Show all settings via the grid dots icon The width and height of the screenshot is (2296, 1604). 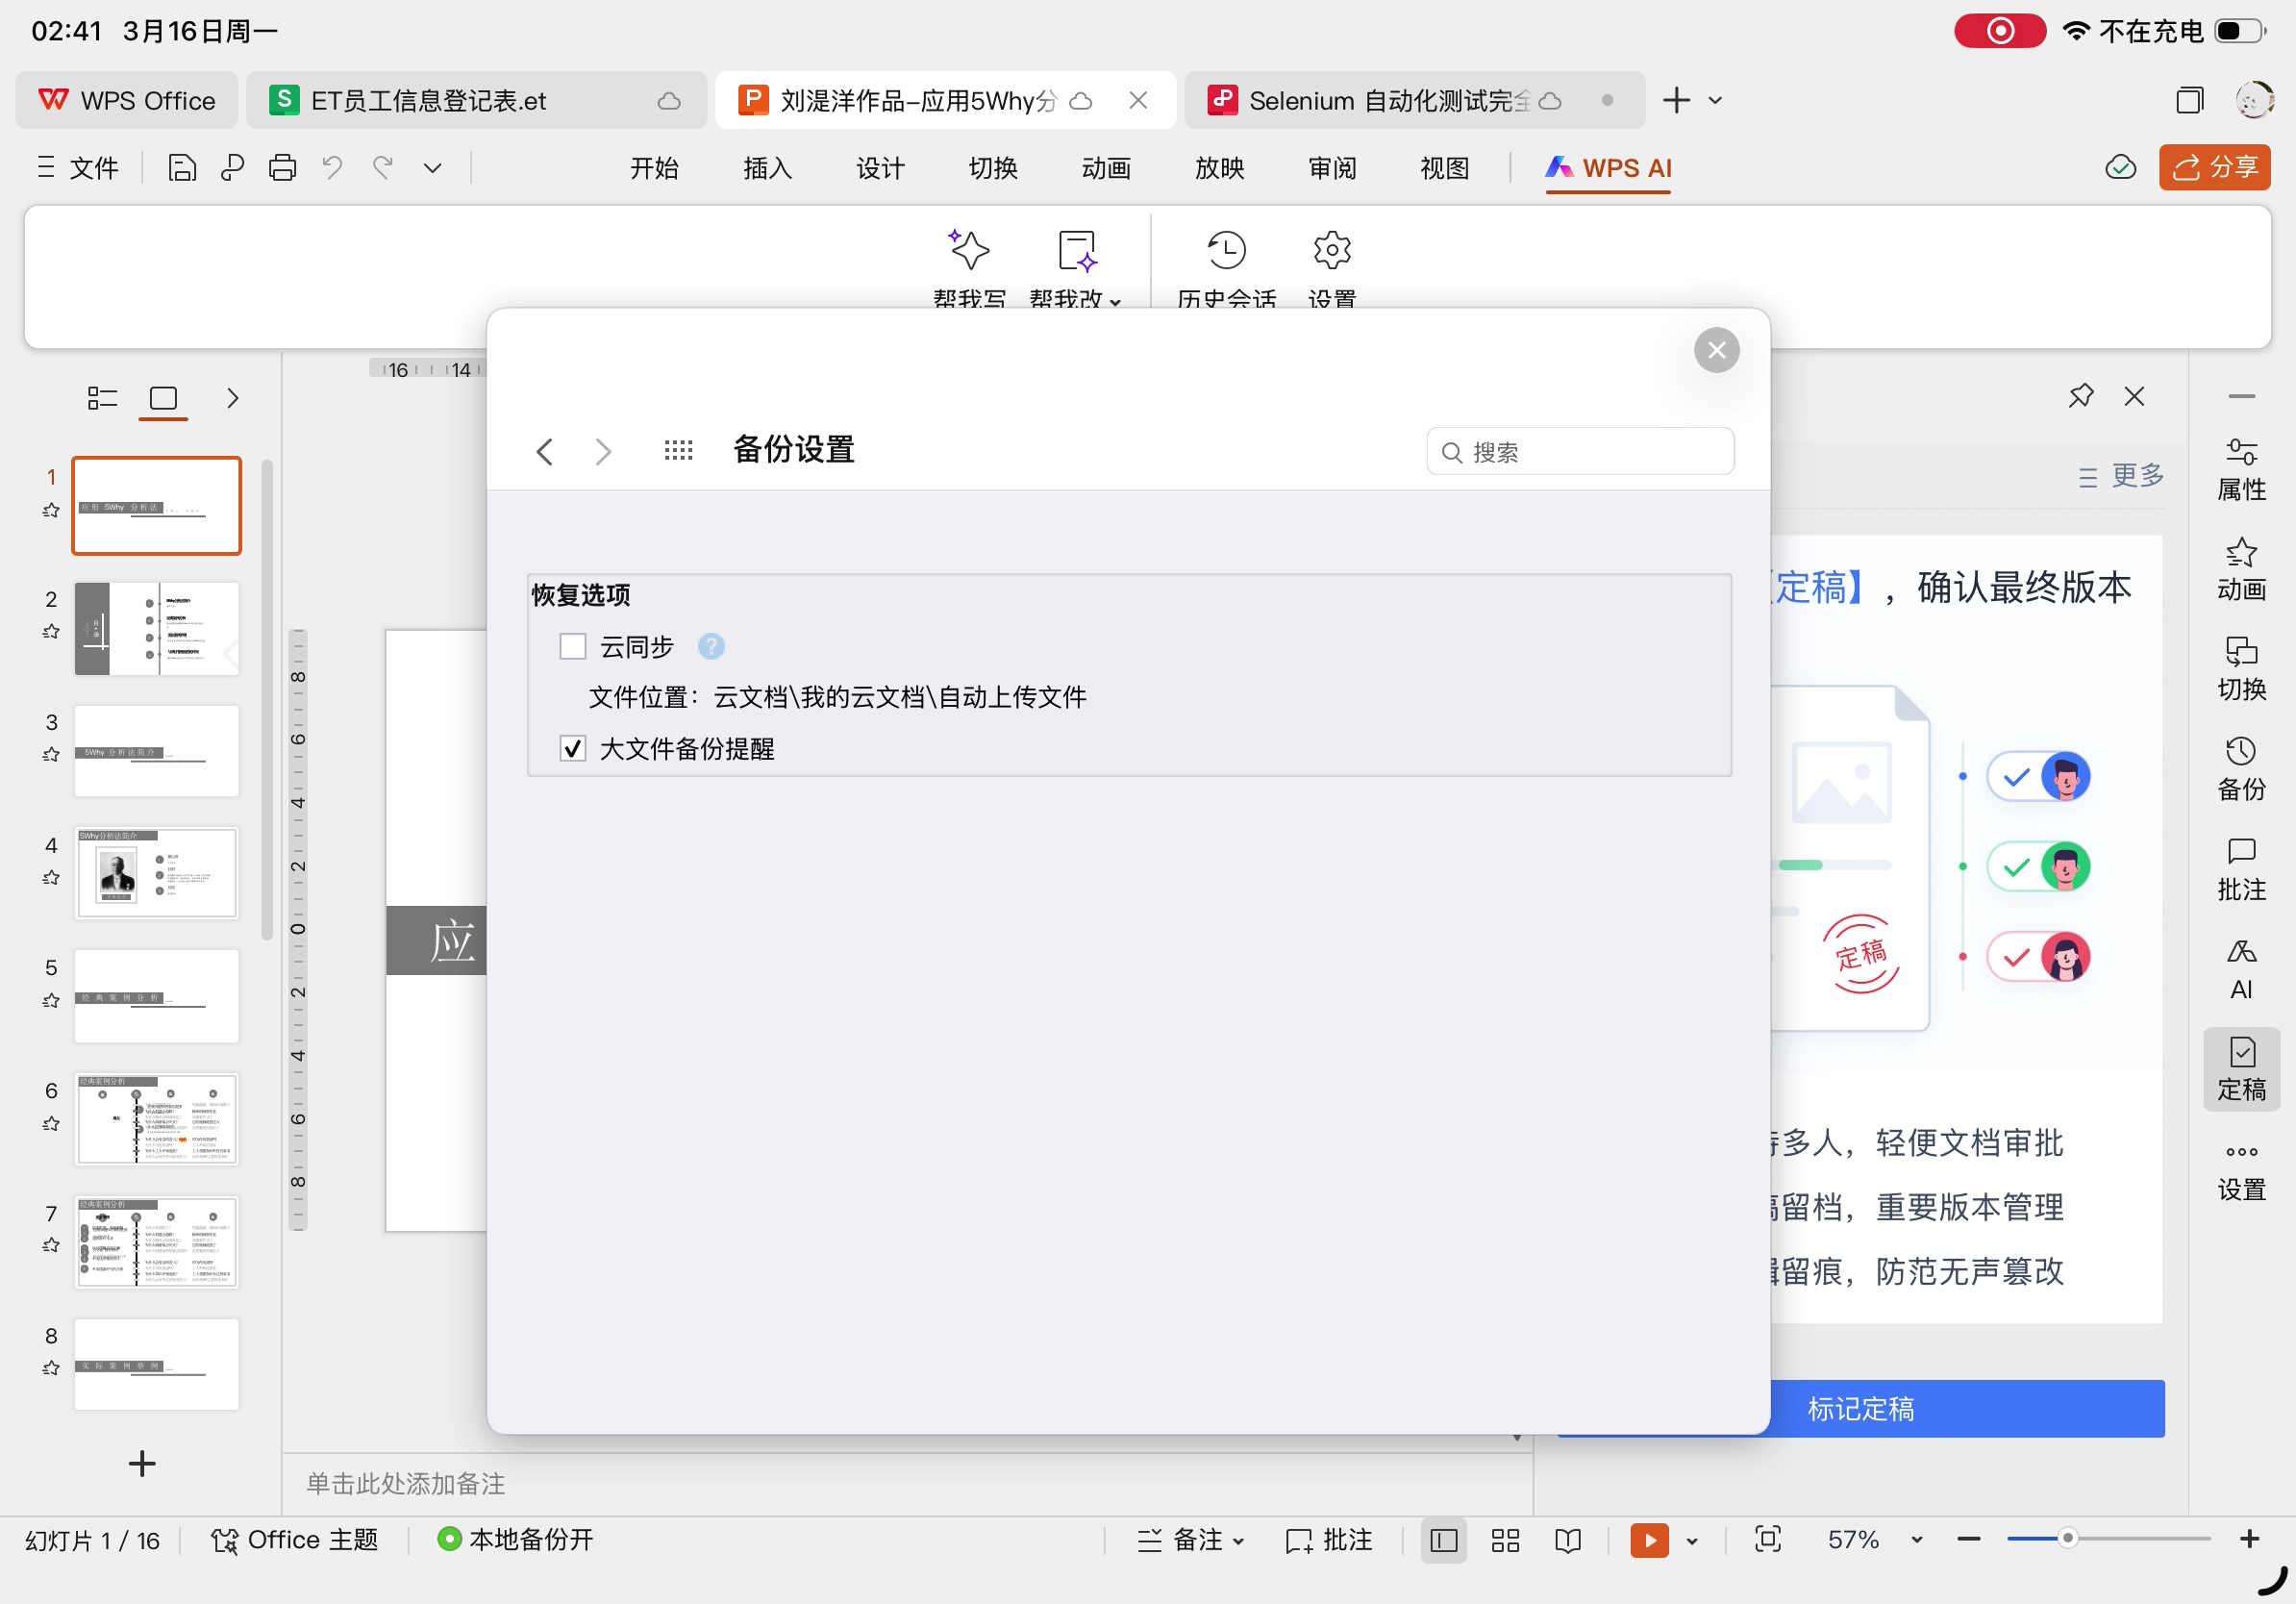678,451
